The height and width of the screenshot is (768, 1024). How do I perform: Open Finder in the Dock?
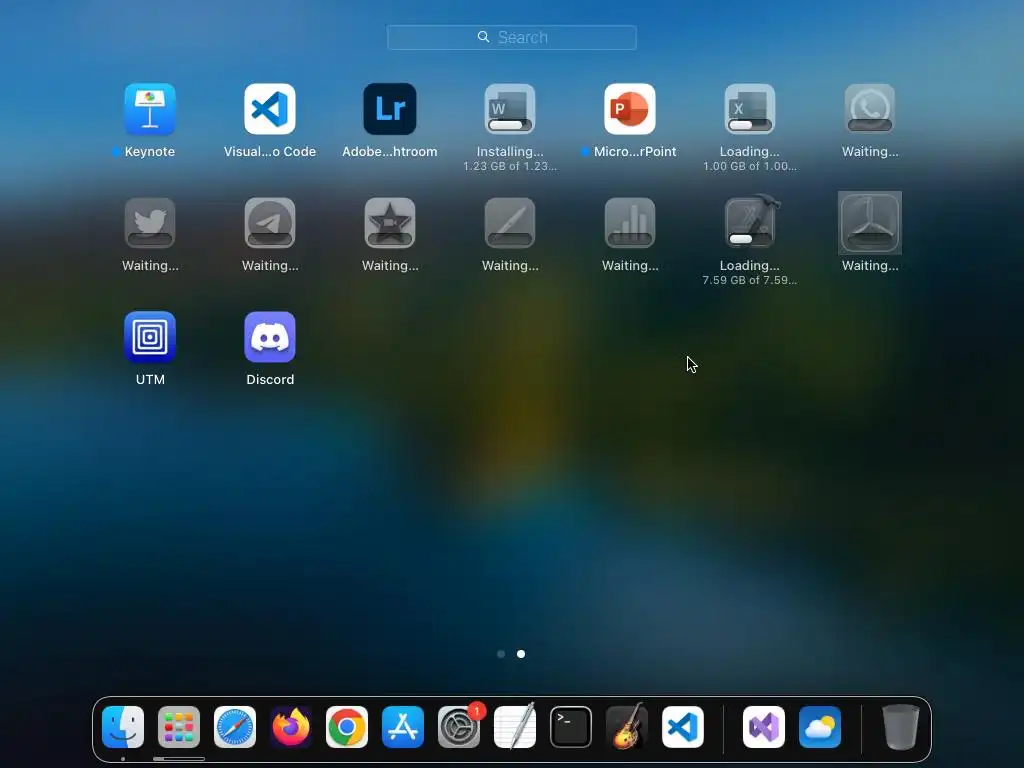click(x=123, y=727)
